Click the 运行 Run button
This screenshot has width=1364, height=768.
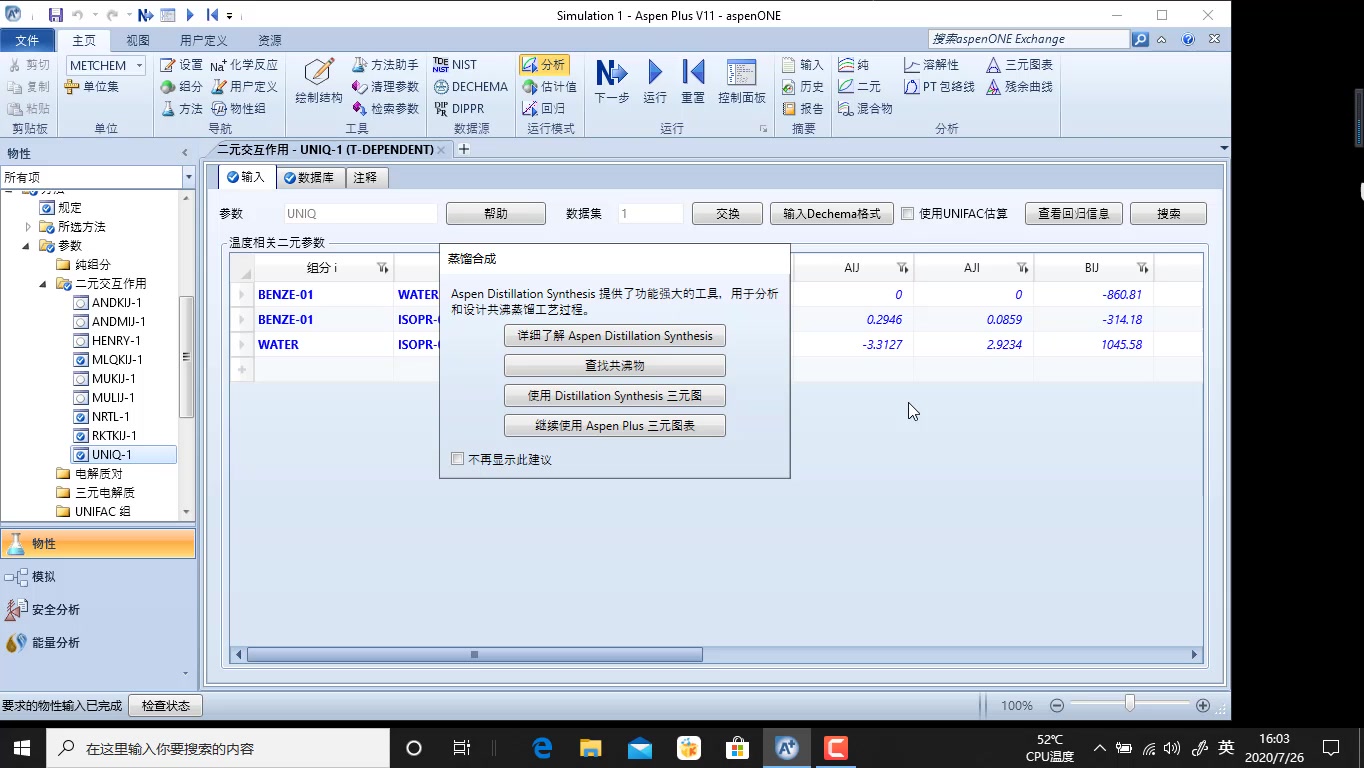coord(655,81)
